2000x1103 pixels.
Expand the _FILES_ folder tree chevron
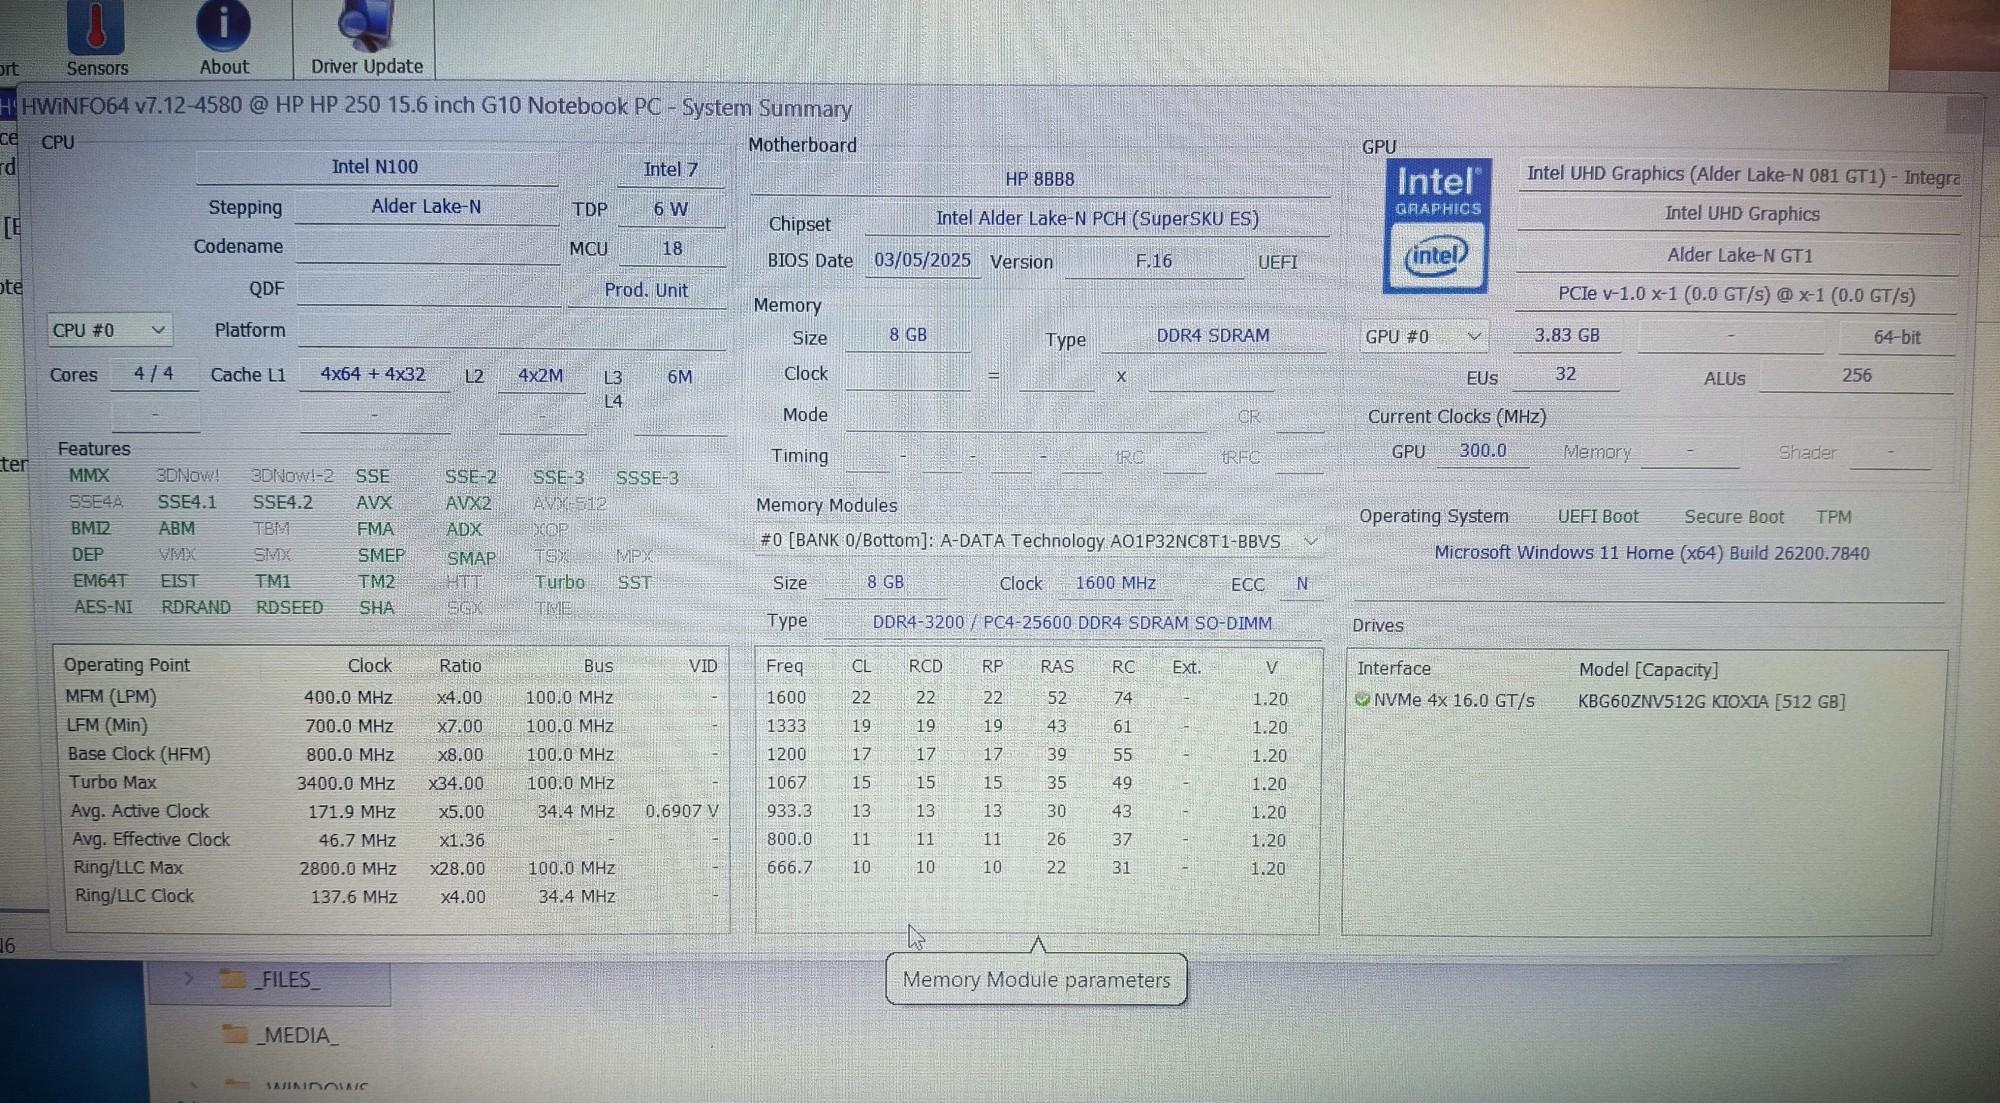click(x=188, y=979)
